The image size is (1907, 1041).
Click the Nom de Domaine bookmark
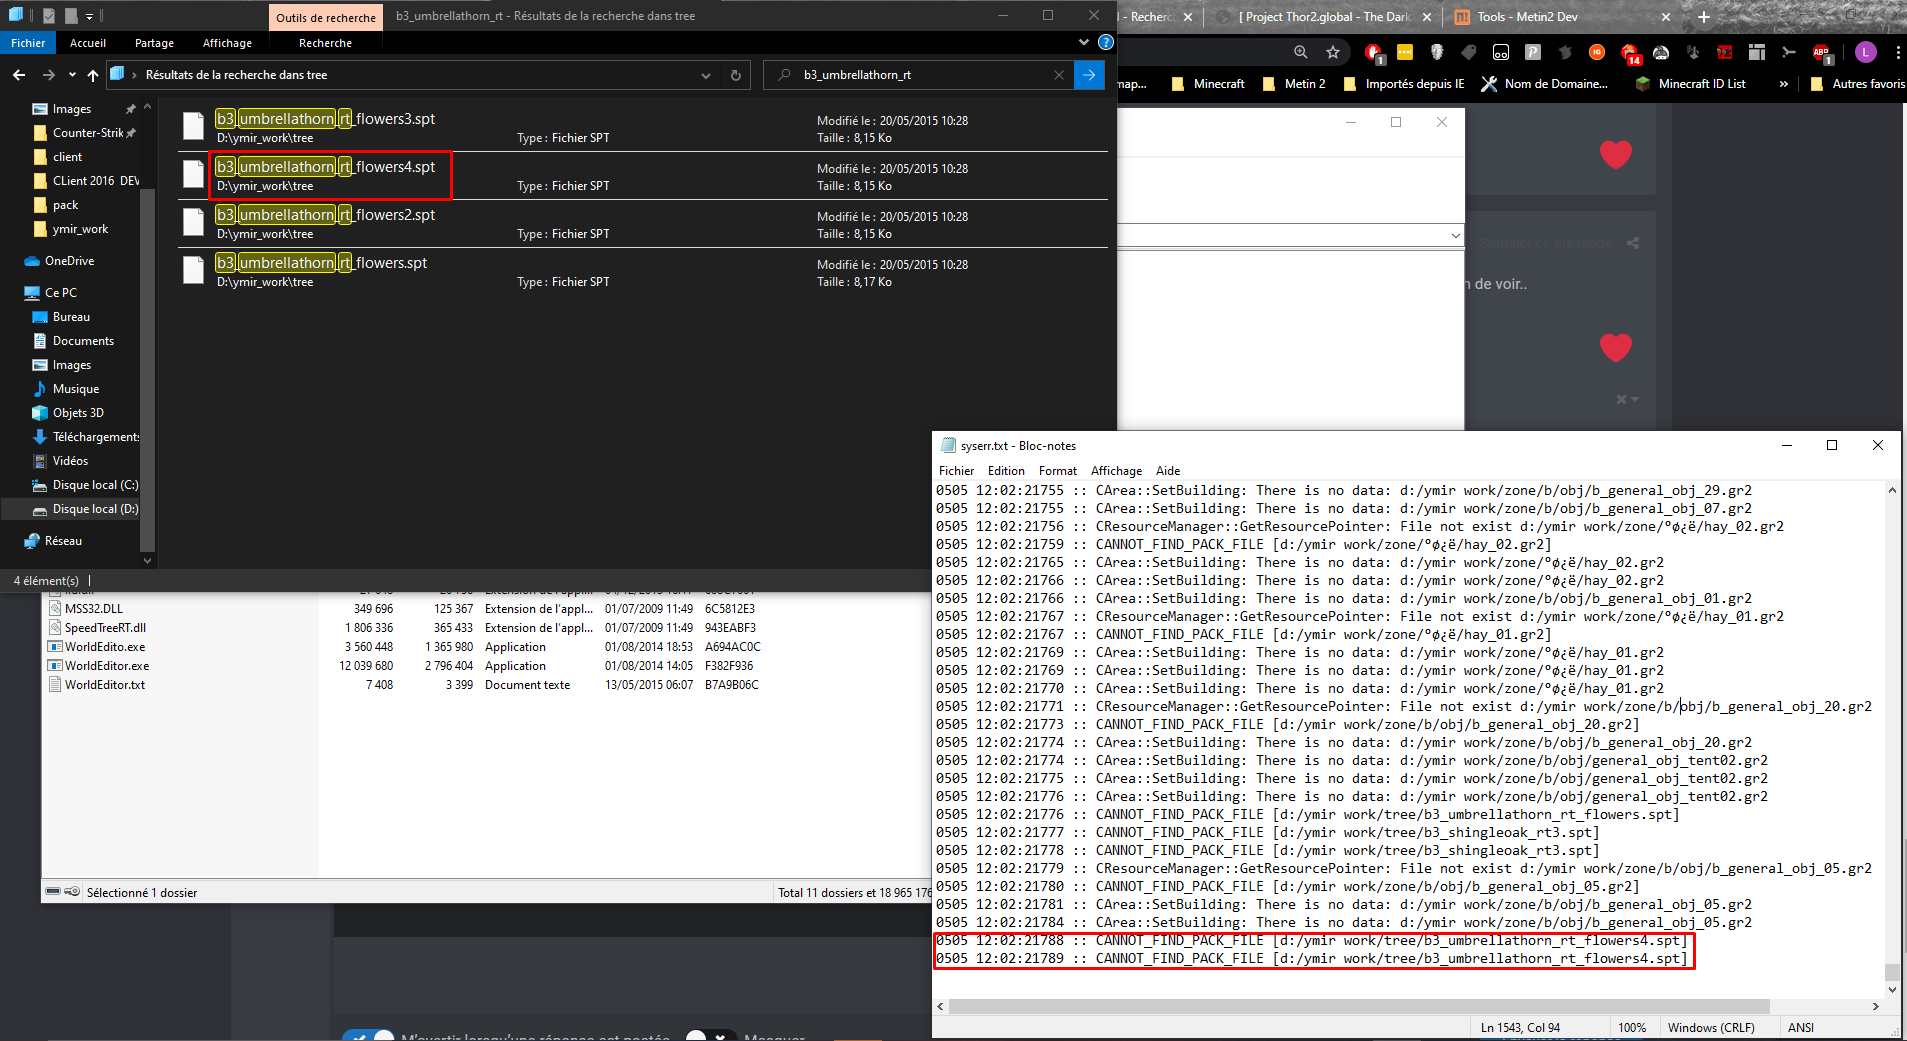click(1545, 84)
